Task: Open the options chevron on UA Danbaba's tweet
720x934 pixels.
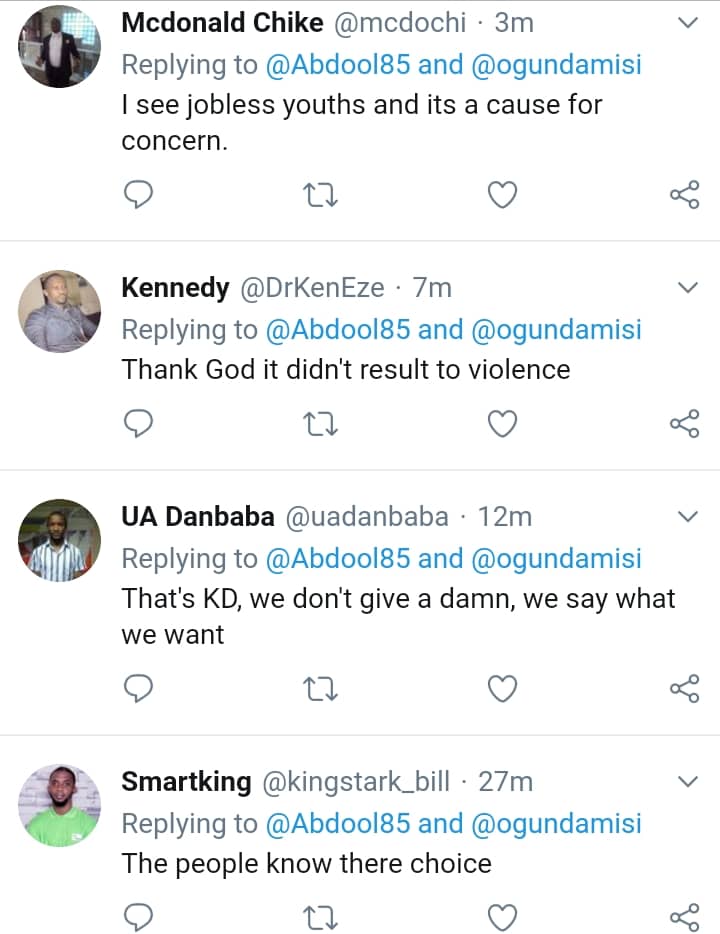Action: [687, 517]
